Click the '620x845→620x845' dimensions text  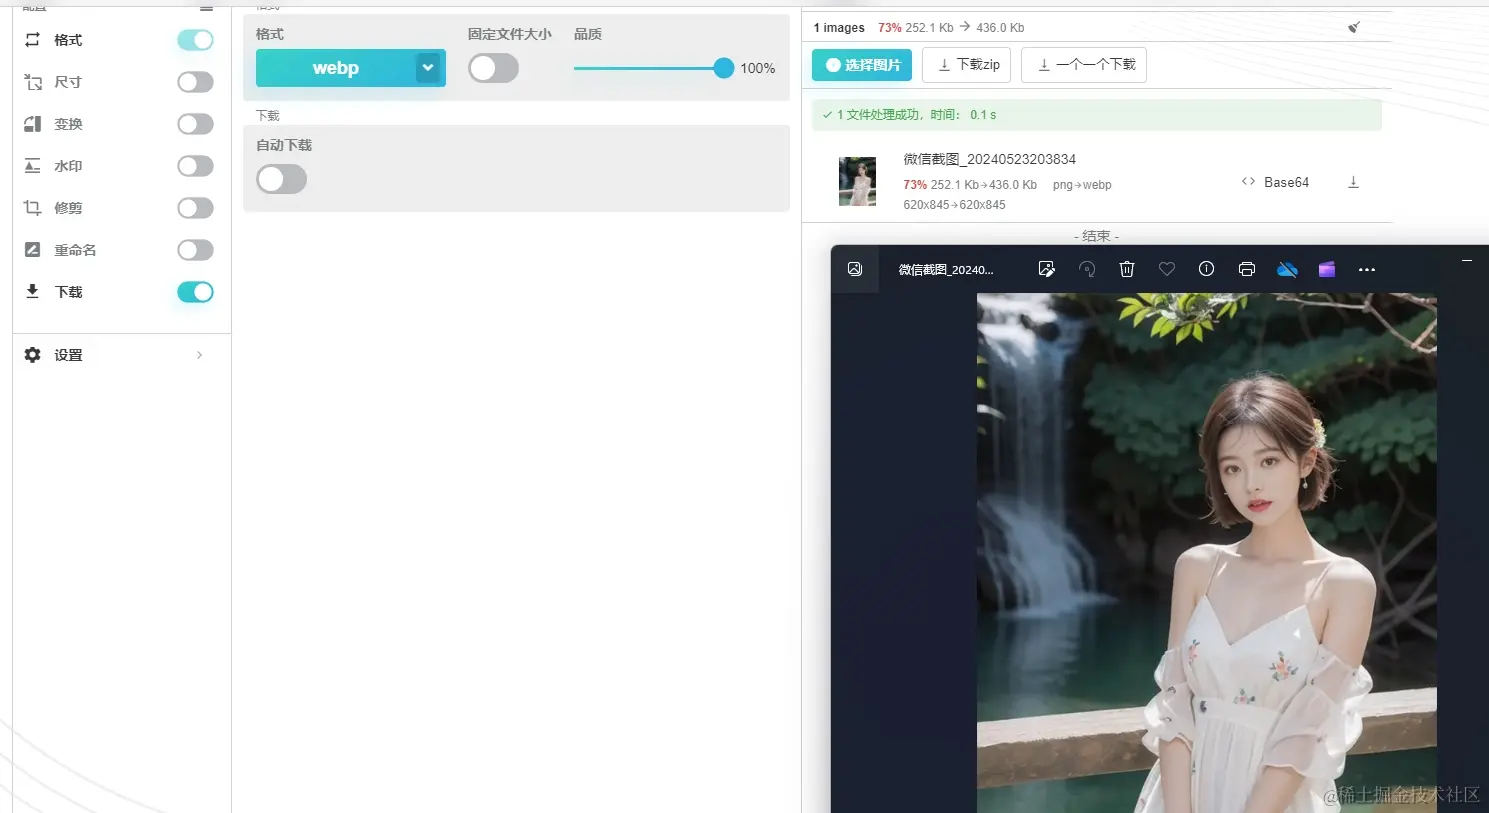click(x=954, y=205)
